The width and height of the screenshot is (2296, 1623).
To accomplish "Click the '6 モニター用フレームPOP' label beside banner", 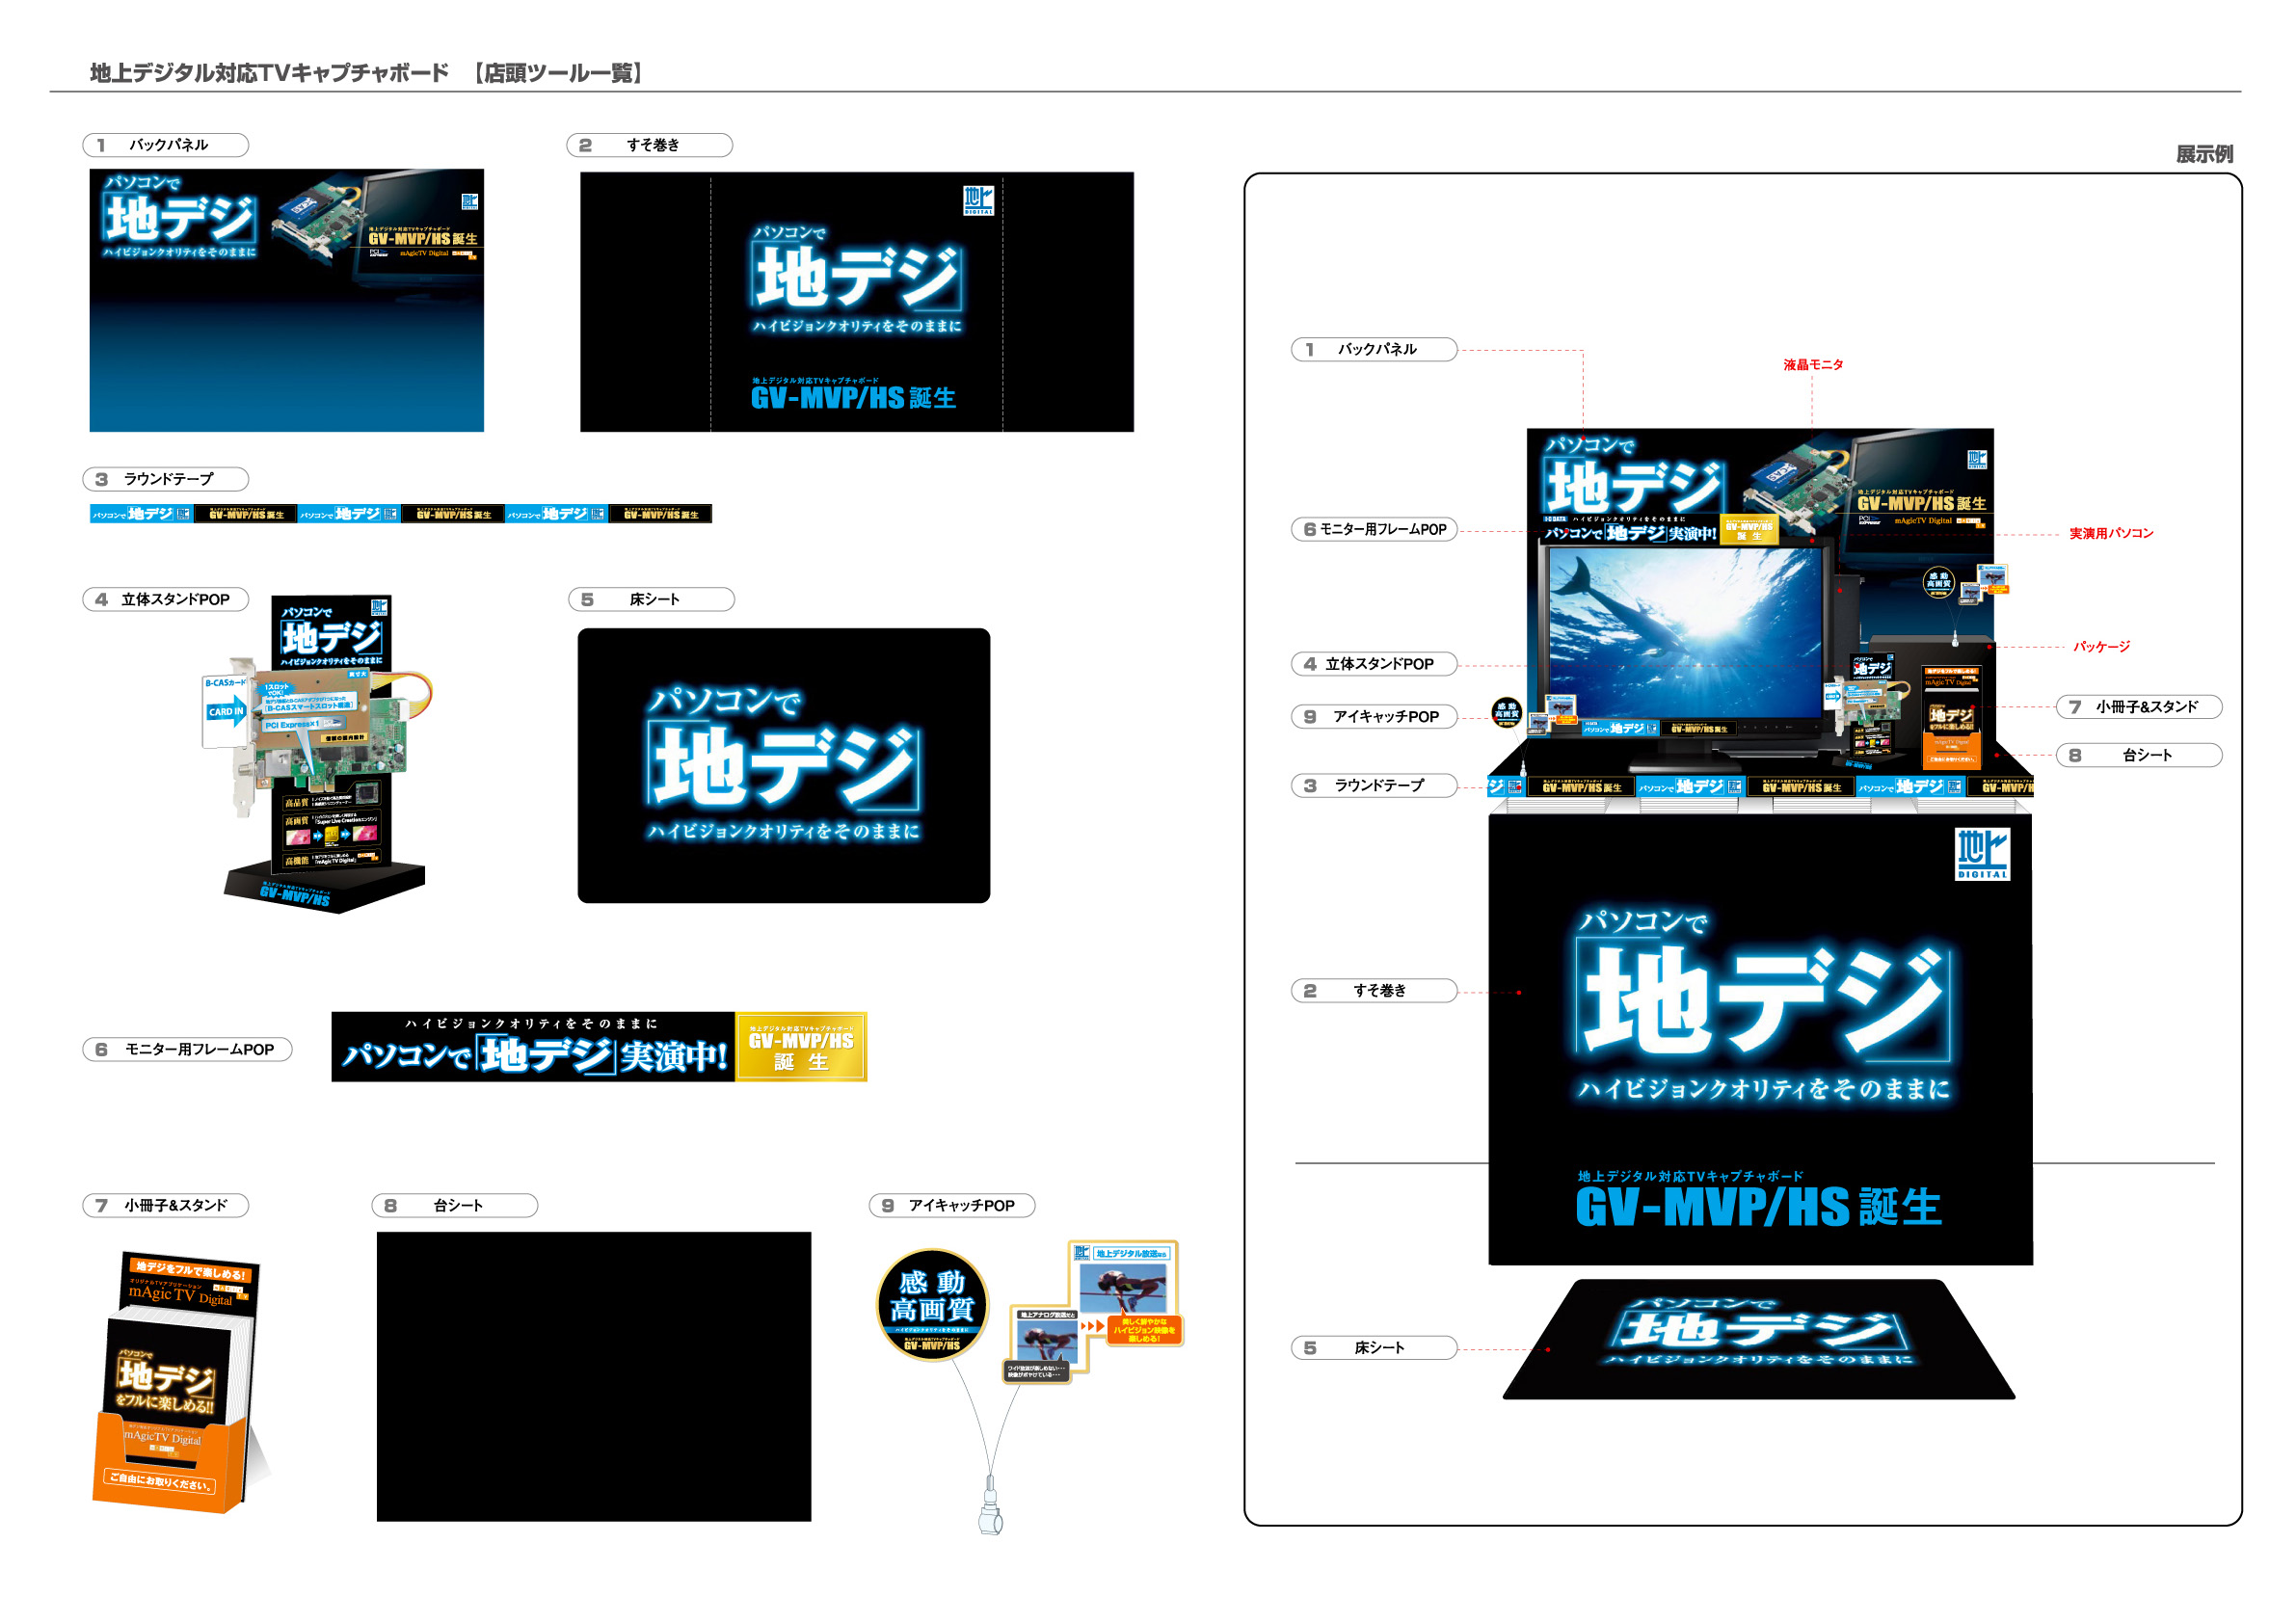I will point(187,1049).
